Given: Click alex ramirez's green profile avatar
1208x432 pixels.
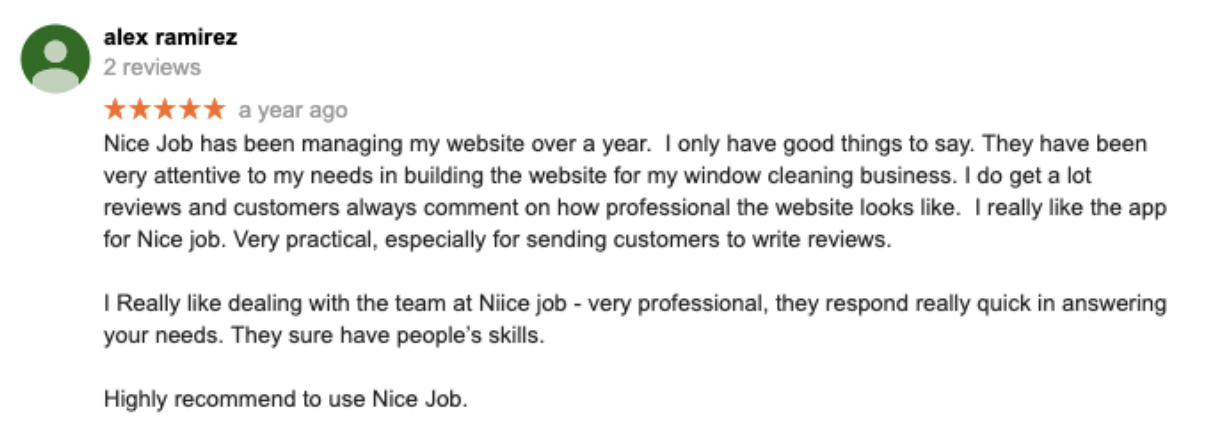Looking at the screenshot, I should coord(56,59).
